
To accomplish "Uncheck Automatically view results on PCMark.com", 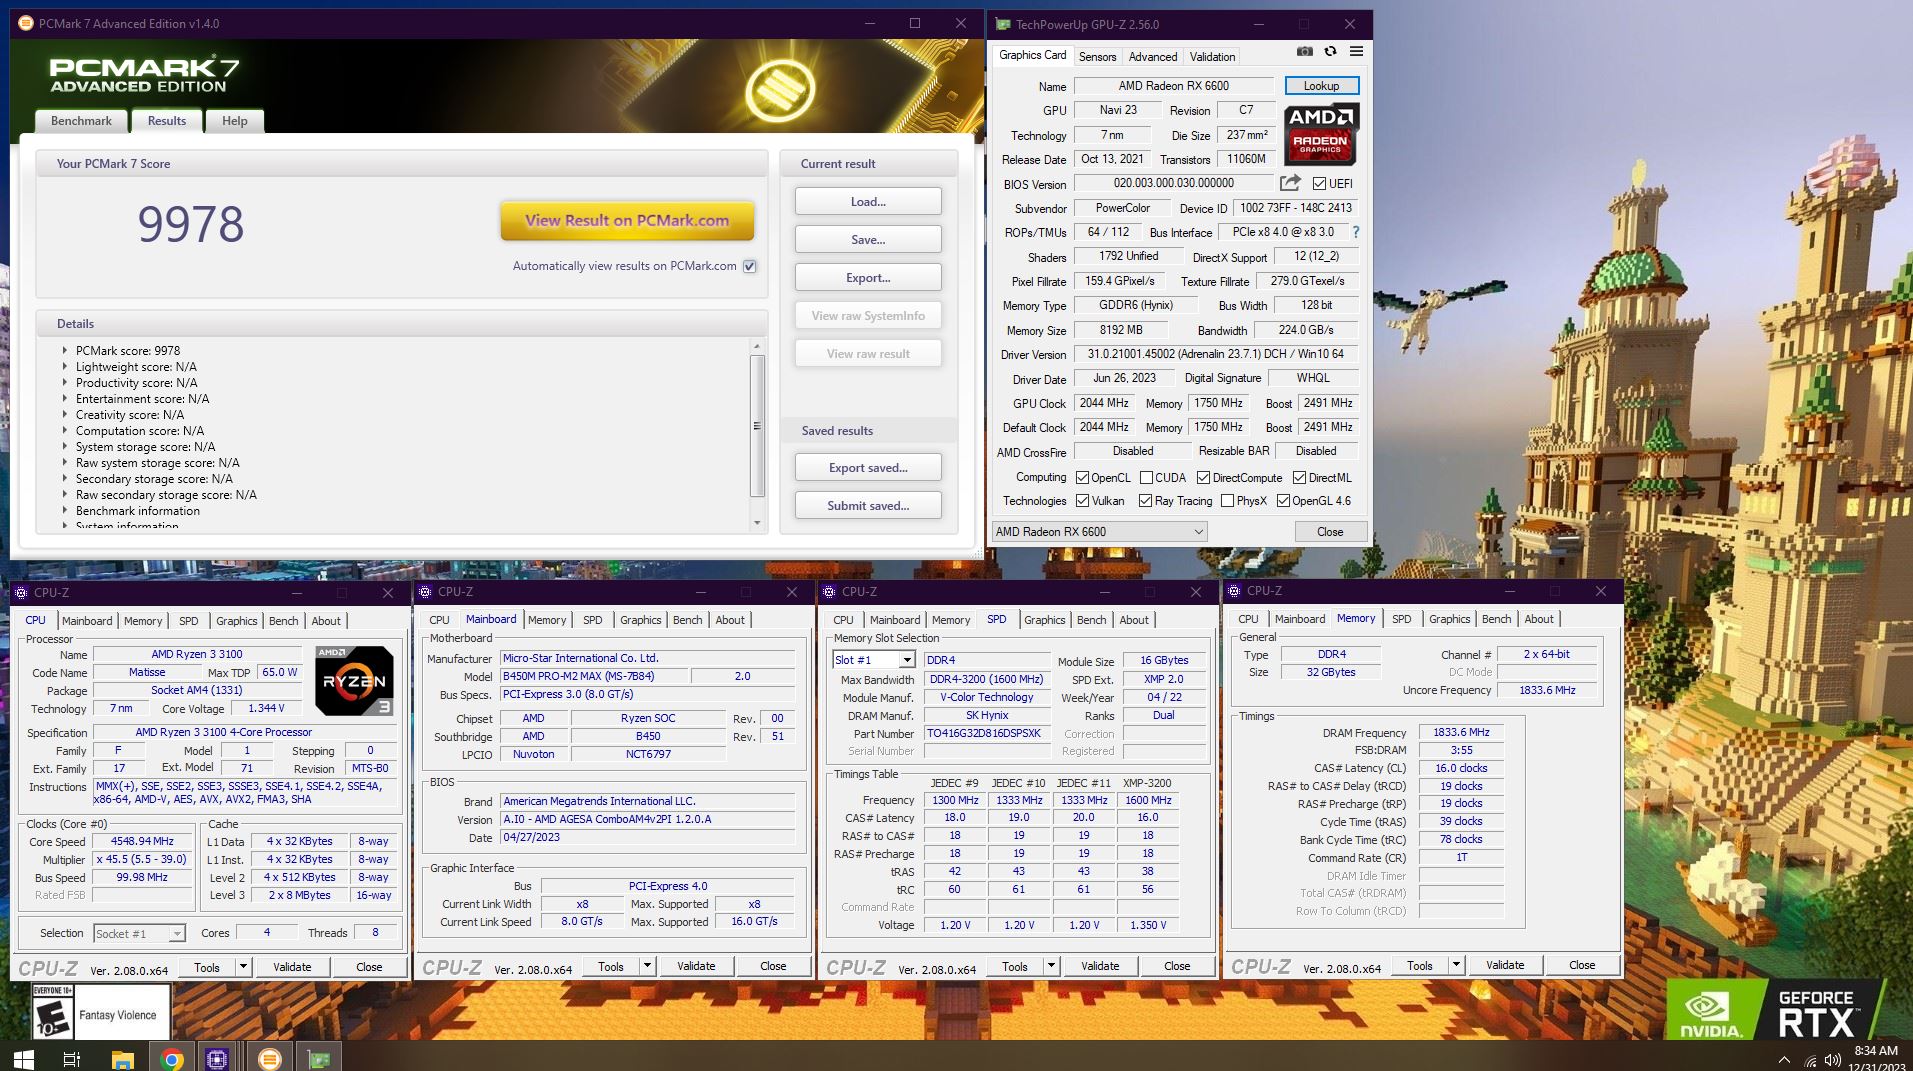I will 749,266.
